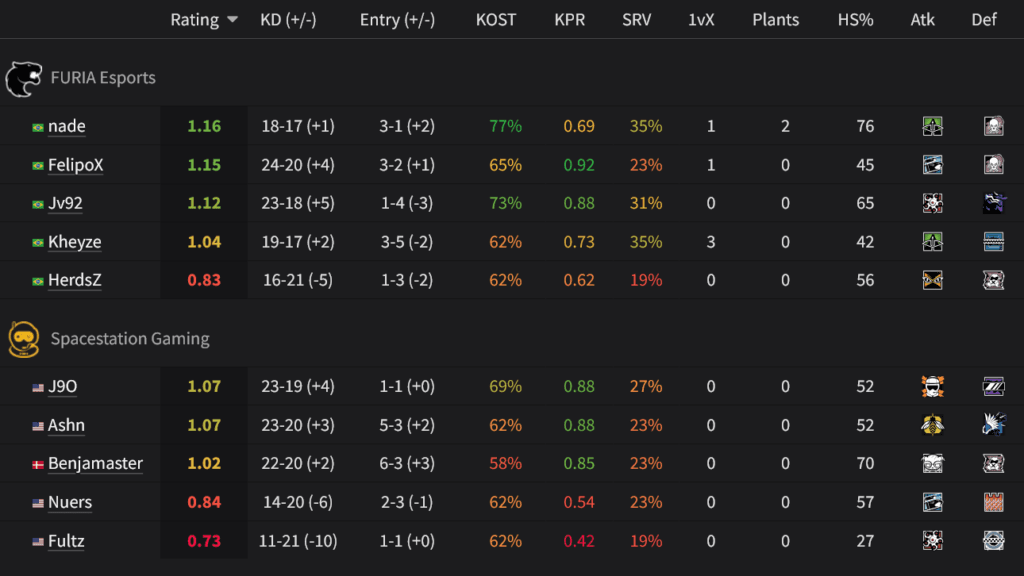
Task: Open the Rating sort dropdown arrow
Action: pyautogui.click(x=233, y=19)
